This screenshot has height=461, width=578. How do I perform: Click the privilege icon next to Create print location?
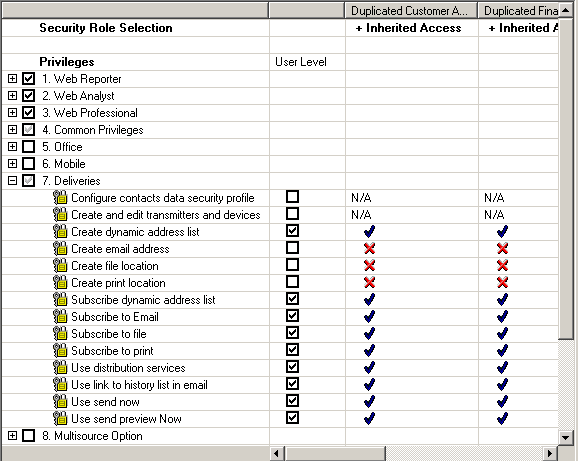[x=60, y=282]
